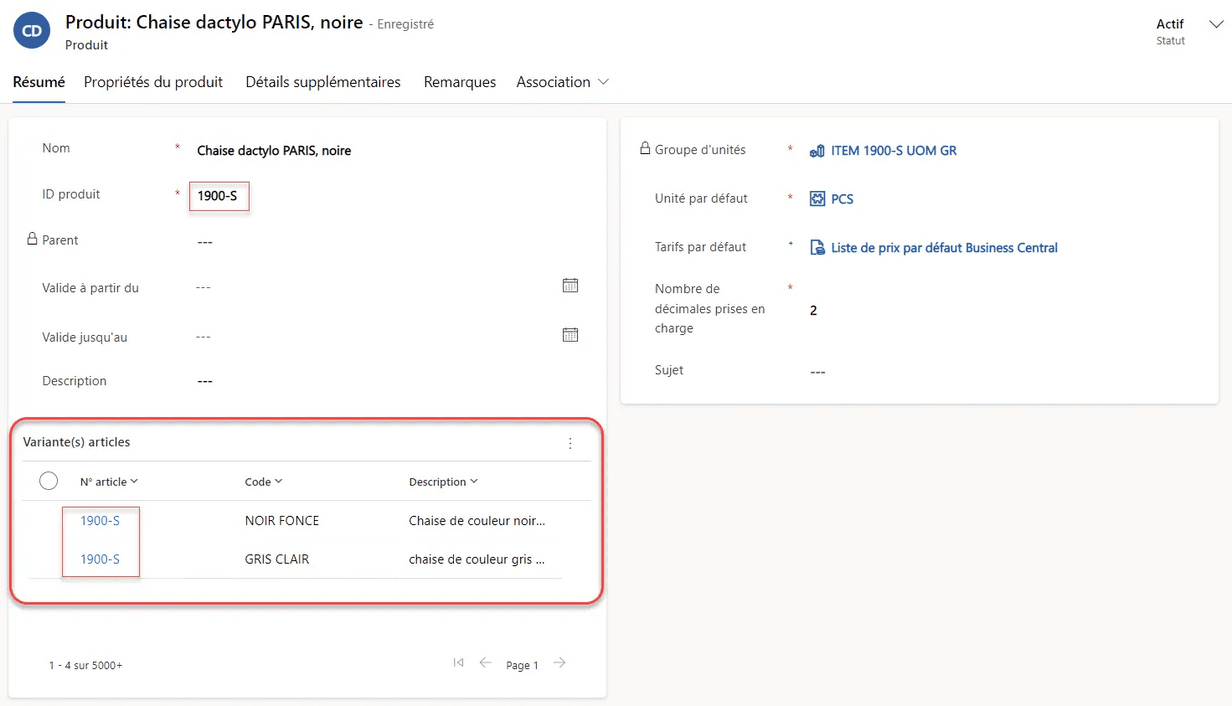Switch to Propriétés du produit tab
Viewport: 1232px width, 706px height.
point(153,82)
